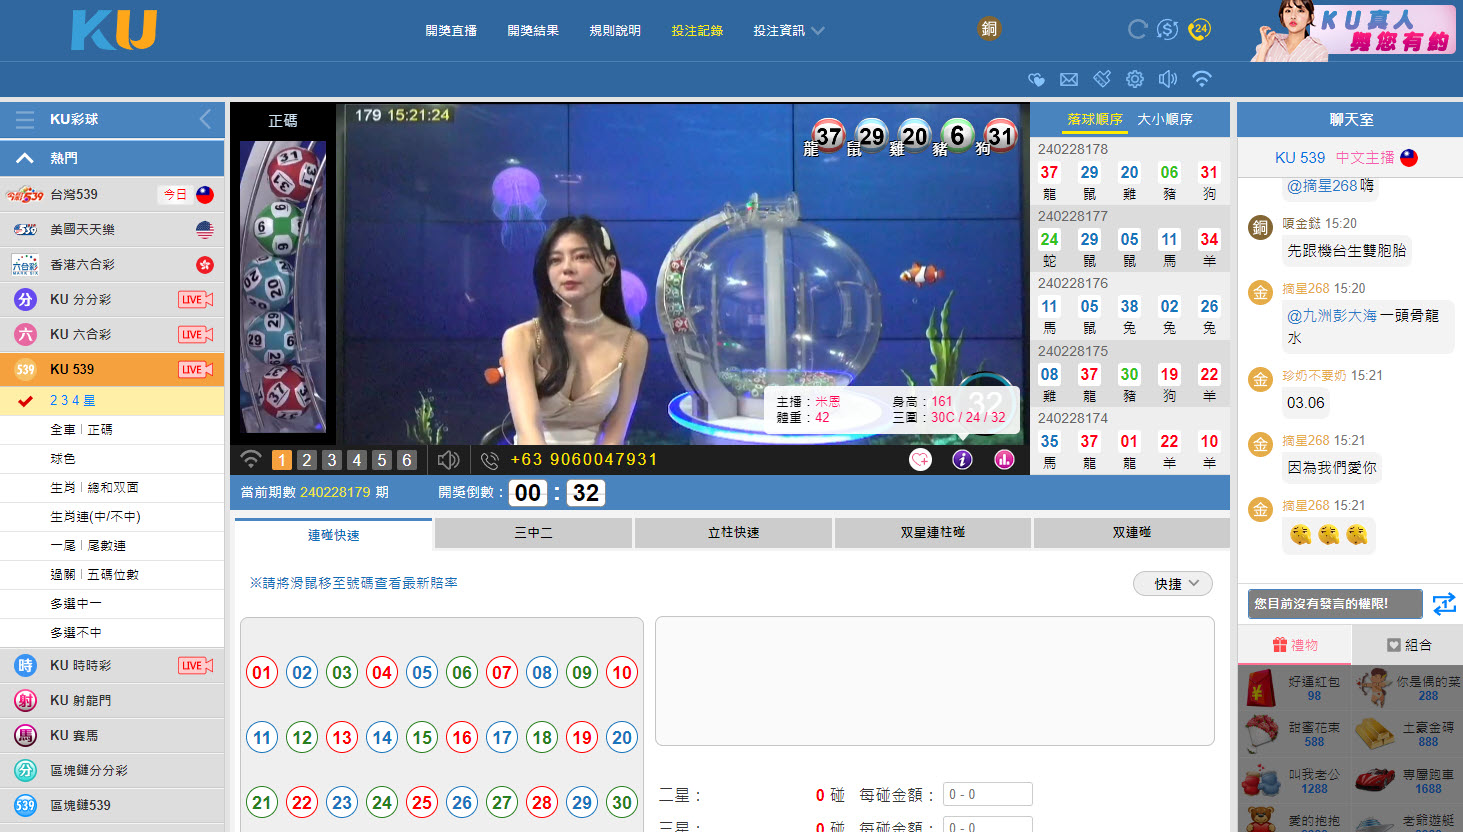The height and width of the screenshot is (832, 1463).
Task: Open 投注記錄 from top menu
Action: (x=697, y=31)
